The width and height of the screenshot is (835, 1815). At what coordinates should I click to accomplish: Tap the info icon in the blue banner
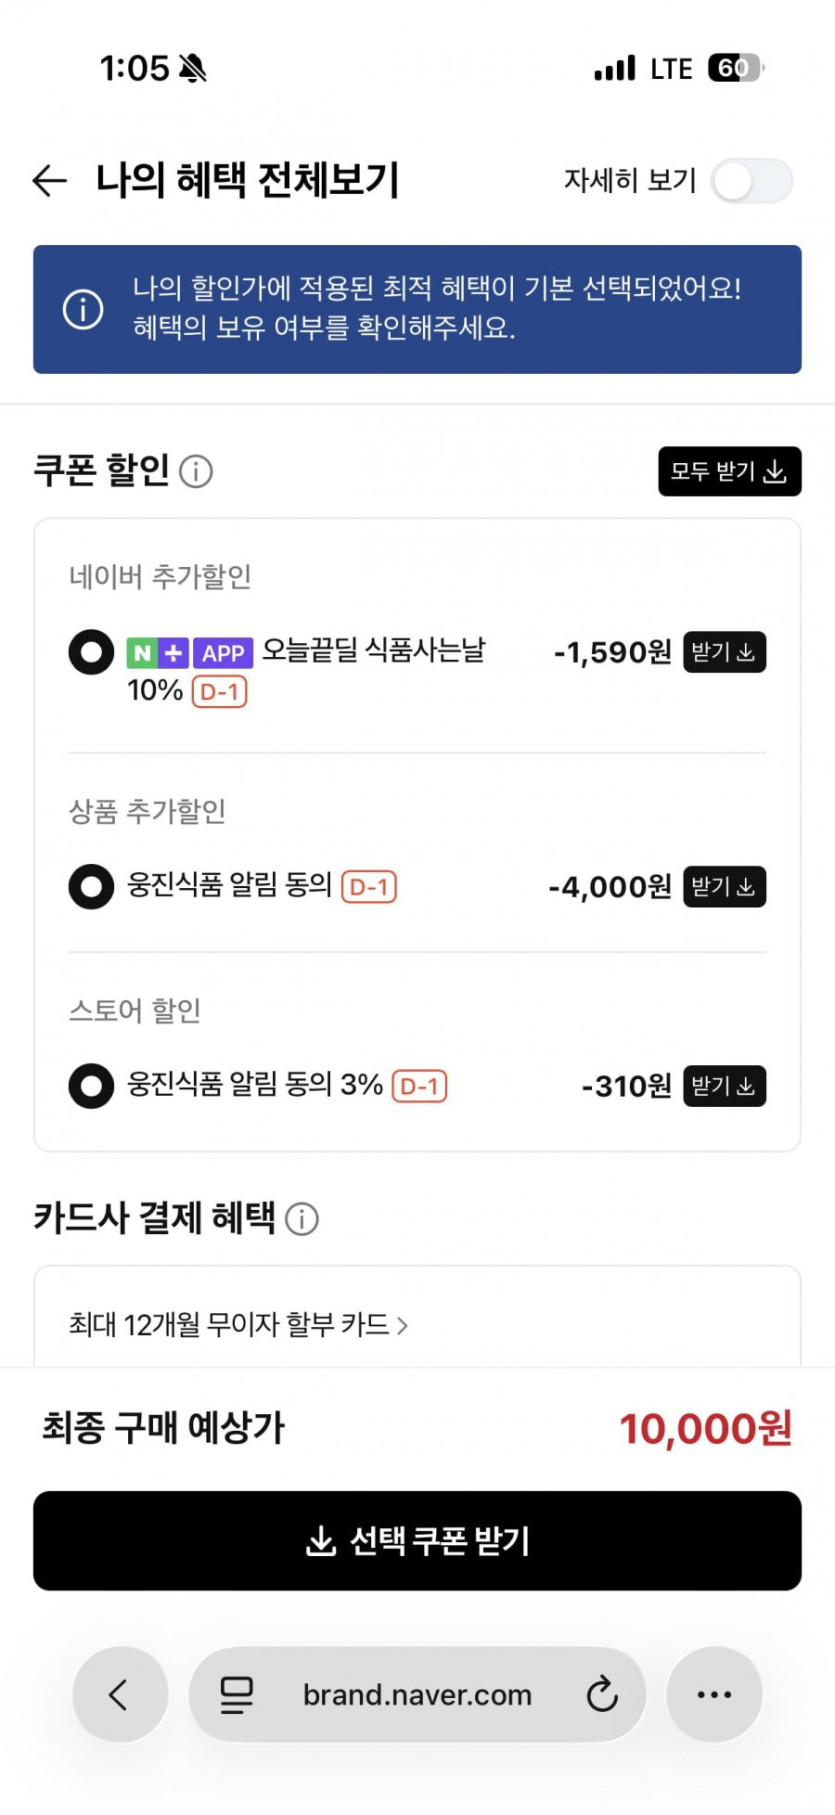pyautogui.click(x=83, y=309)
